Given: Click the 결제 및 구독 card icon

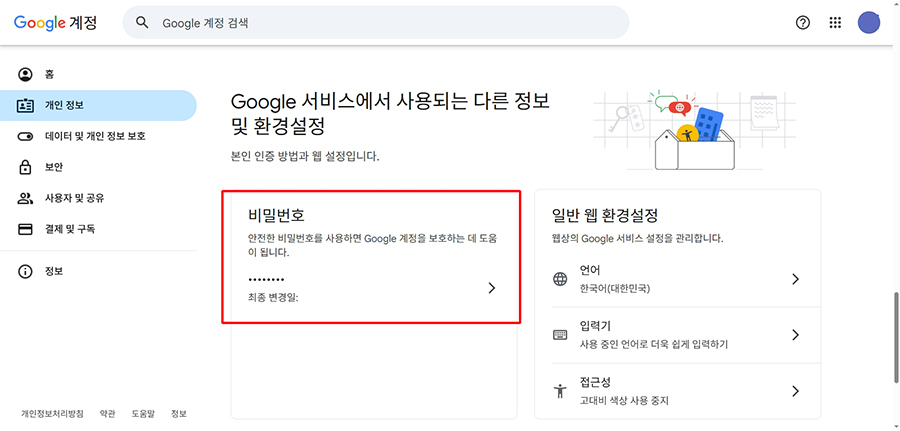Looking at the screenshot, I should (x=25, y=229).
